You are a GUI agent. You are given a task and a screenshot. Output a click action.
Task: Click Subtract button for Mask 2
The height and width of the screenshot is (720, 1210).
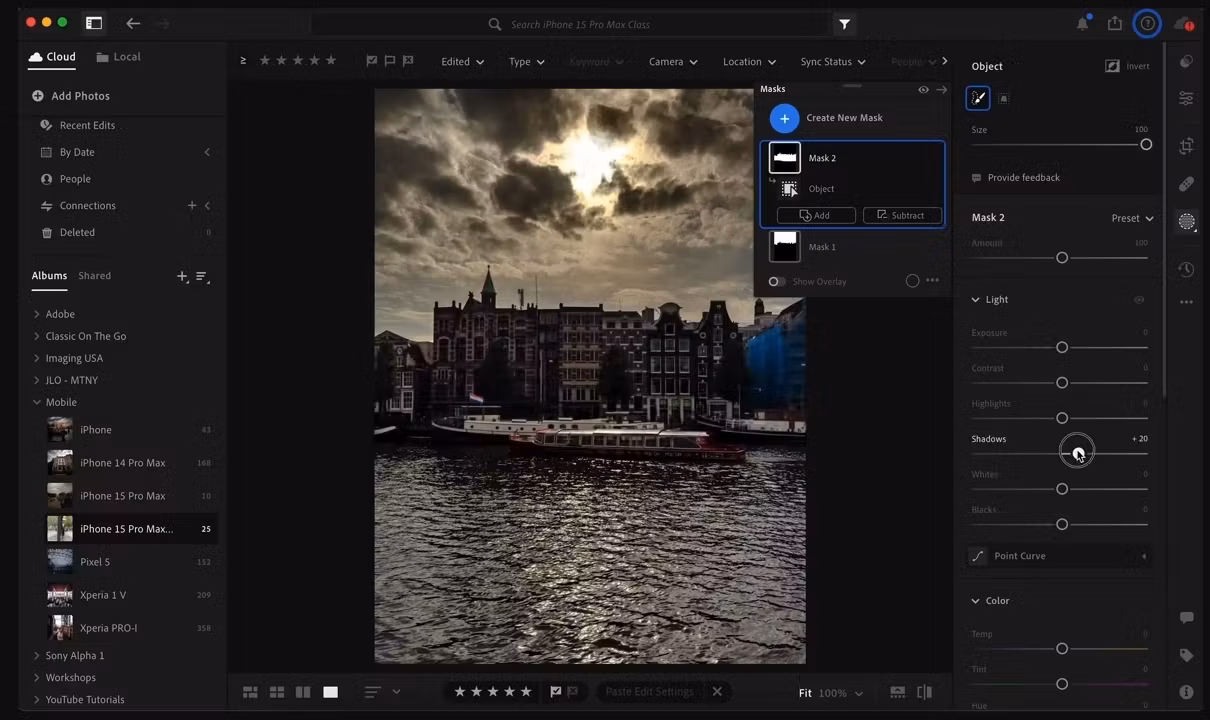901,215
